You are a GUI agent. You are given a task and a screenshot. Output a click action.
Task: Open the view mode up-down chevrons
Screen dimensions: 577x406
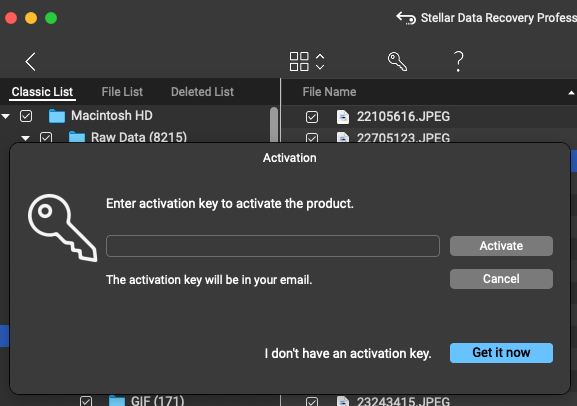point(320,61)
